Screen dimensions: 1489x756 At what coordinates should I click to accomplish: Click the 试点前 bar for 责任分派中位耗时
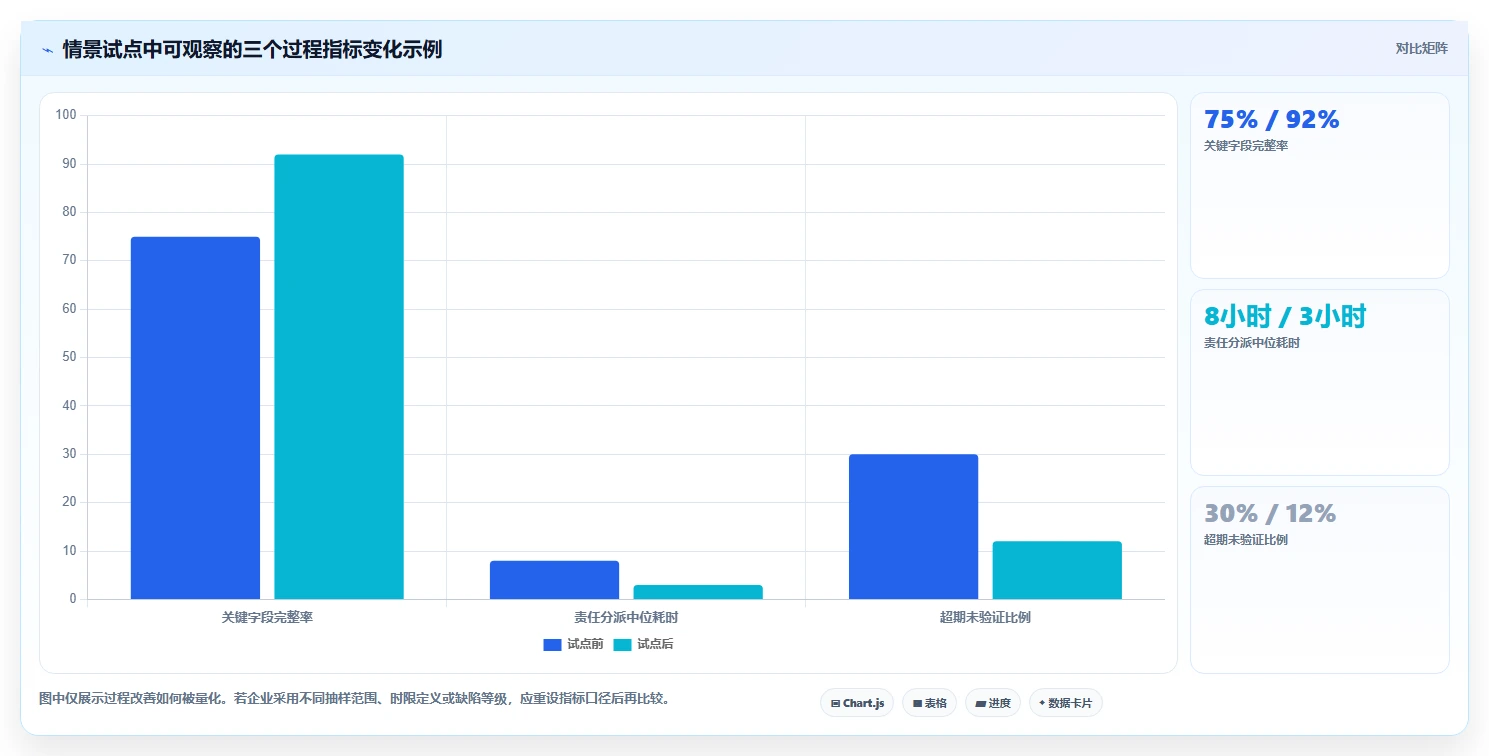(x=554, y=580)
